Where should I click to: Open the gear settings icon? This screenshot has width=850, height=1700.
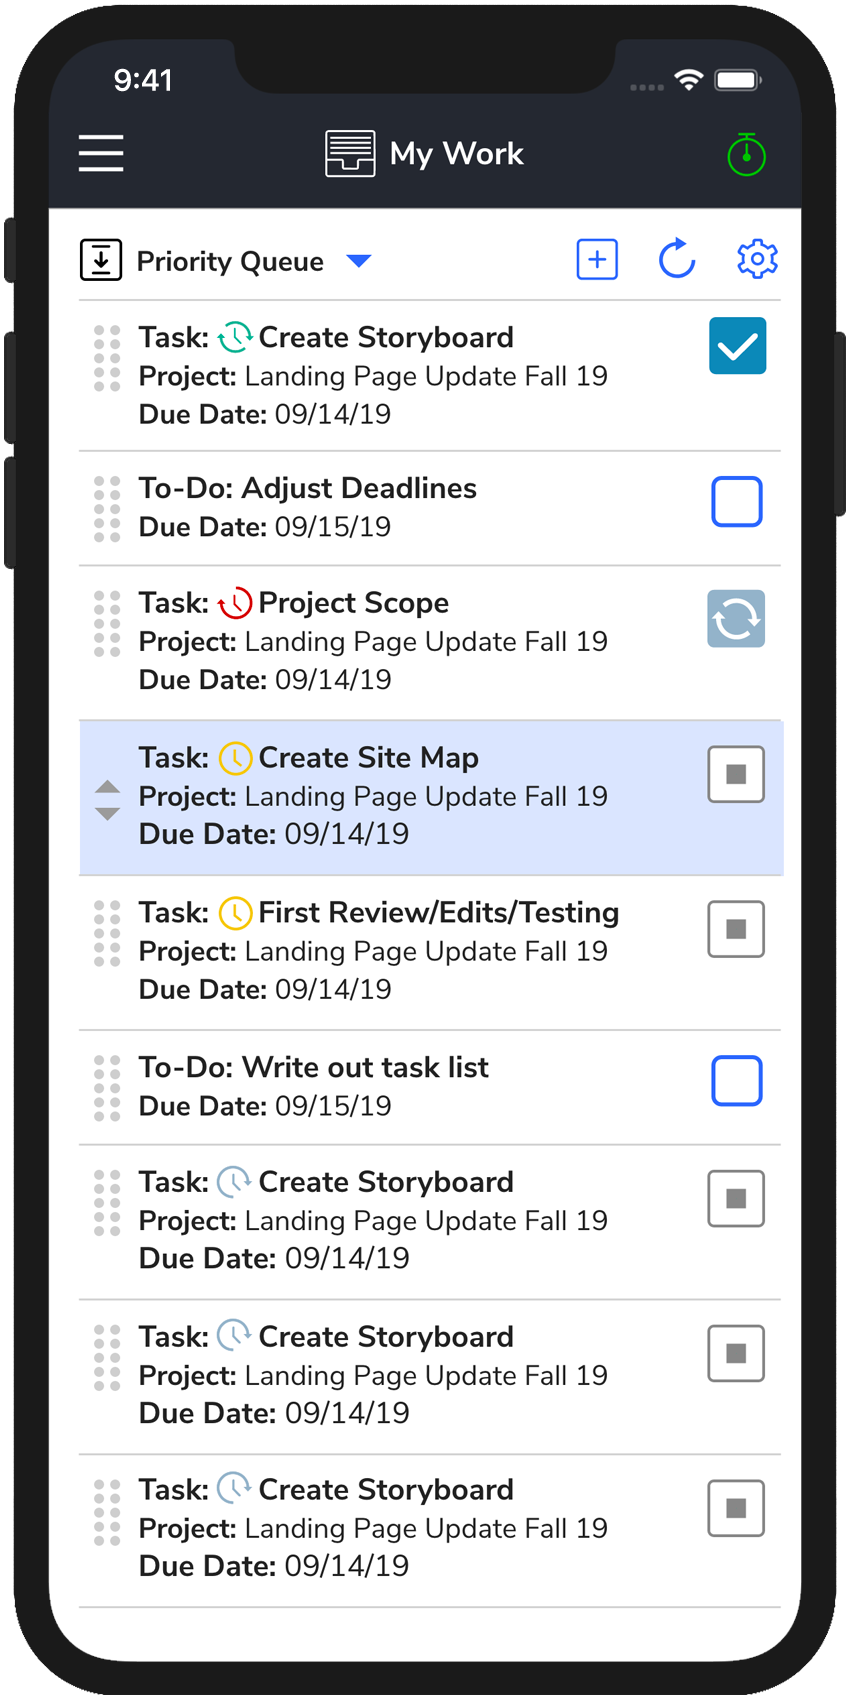coord(757,259)
